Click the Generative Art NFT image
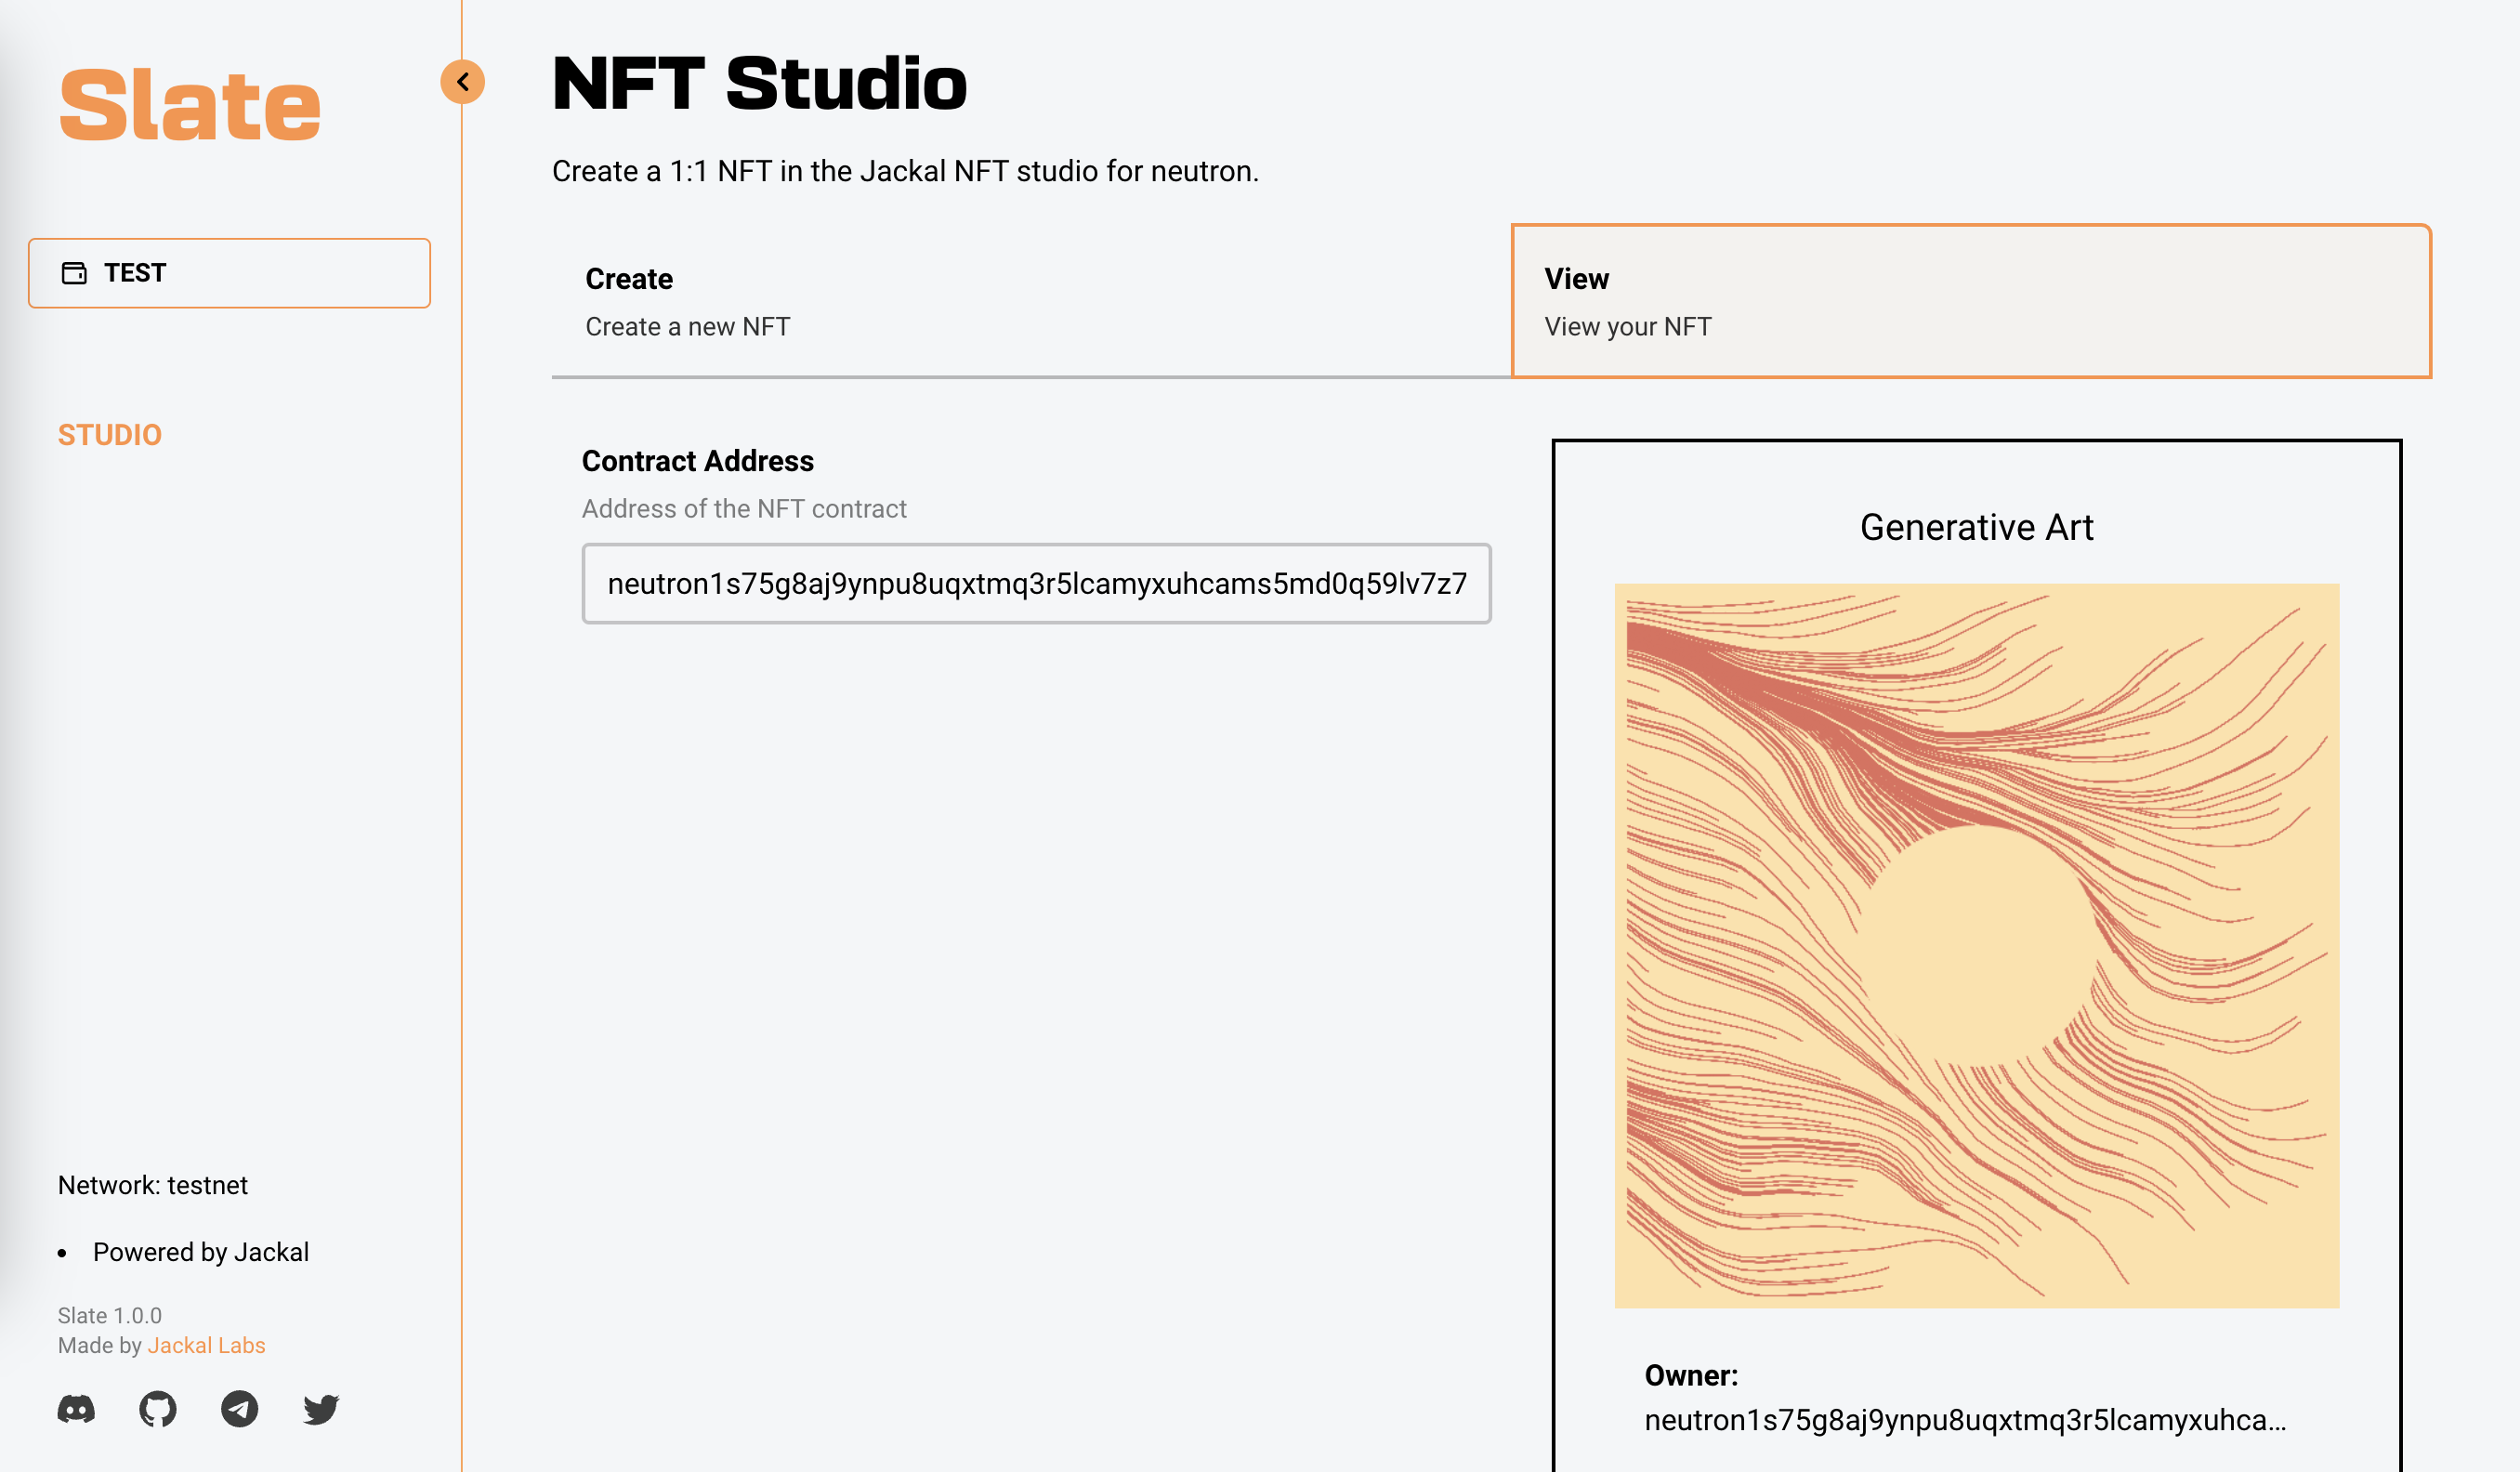2520x1472 pixels. 1976,945
